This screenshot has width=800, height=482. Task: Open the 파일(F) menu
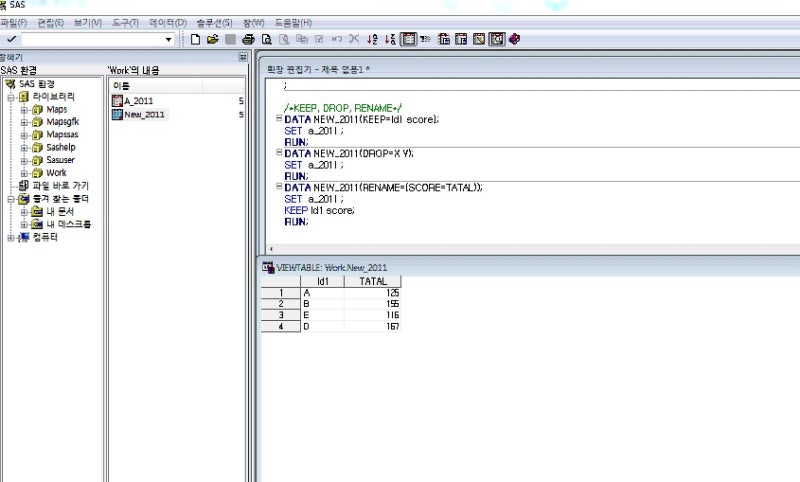point(13,22)
